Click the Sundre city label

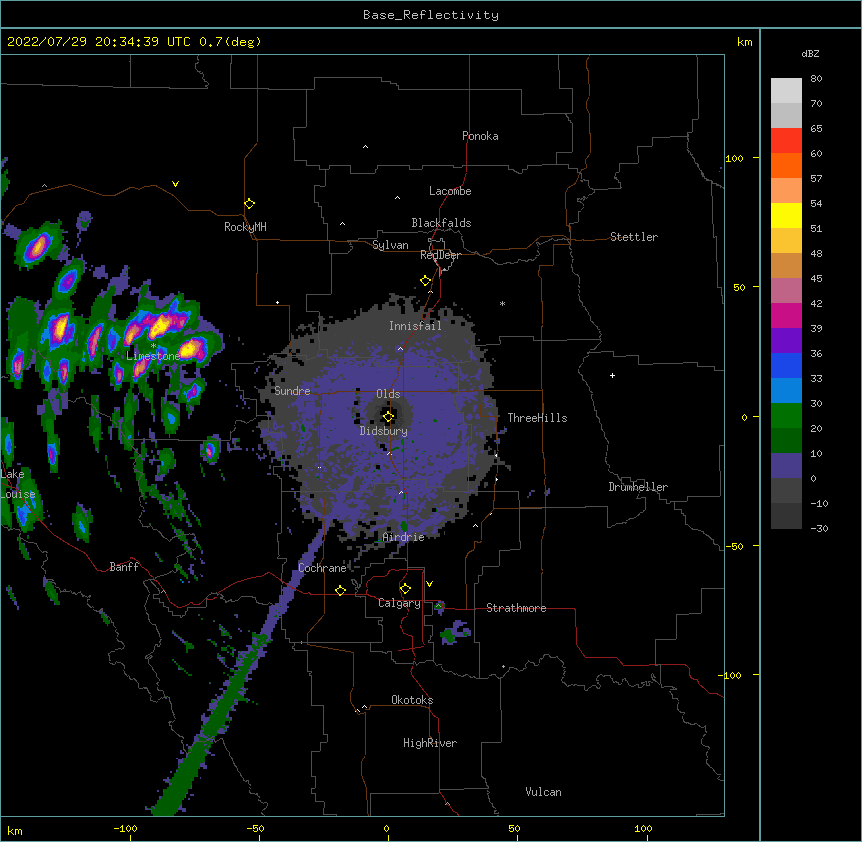[x=292, y=391]
